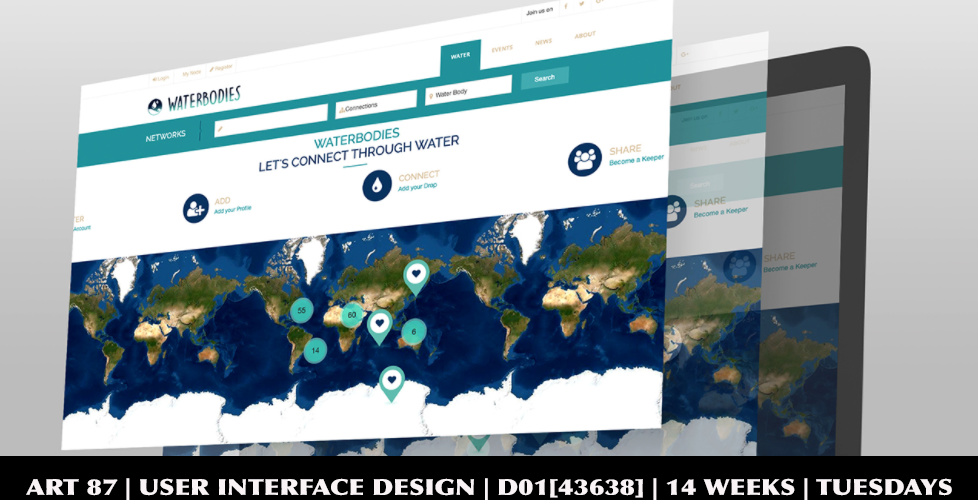Image resolution: width=978 pixels, height=500 pixels.
Task: Select the map cluster marker labeled 60
Action: (x=351, y=316)
